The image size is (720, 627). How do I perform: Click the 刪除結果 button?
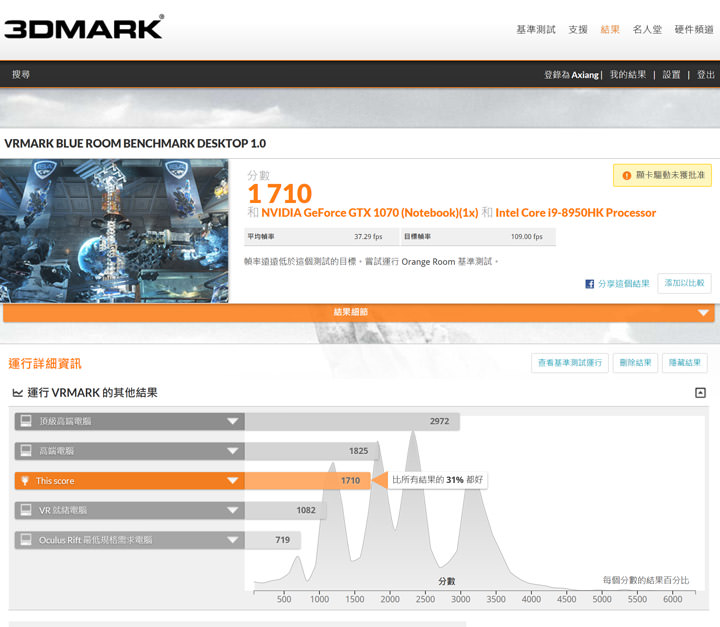click(634, 363)
